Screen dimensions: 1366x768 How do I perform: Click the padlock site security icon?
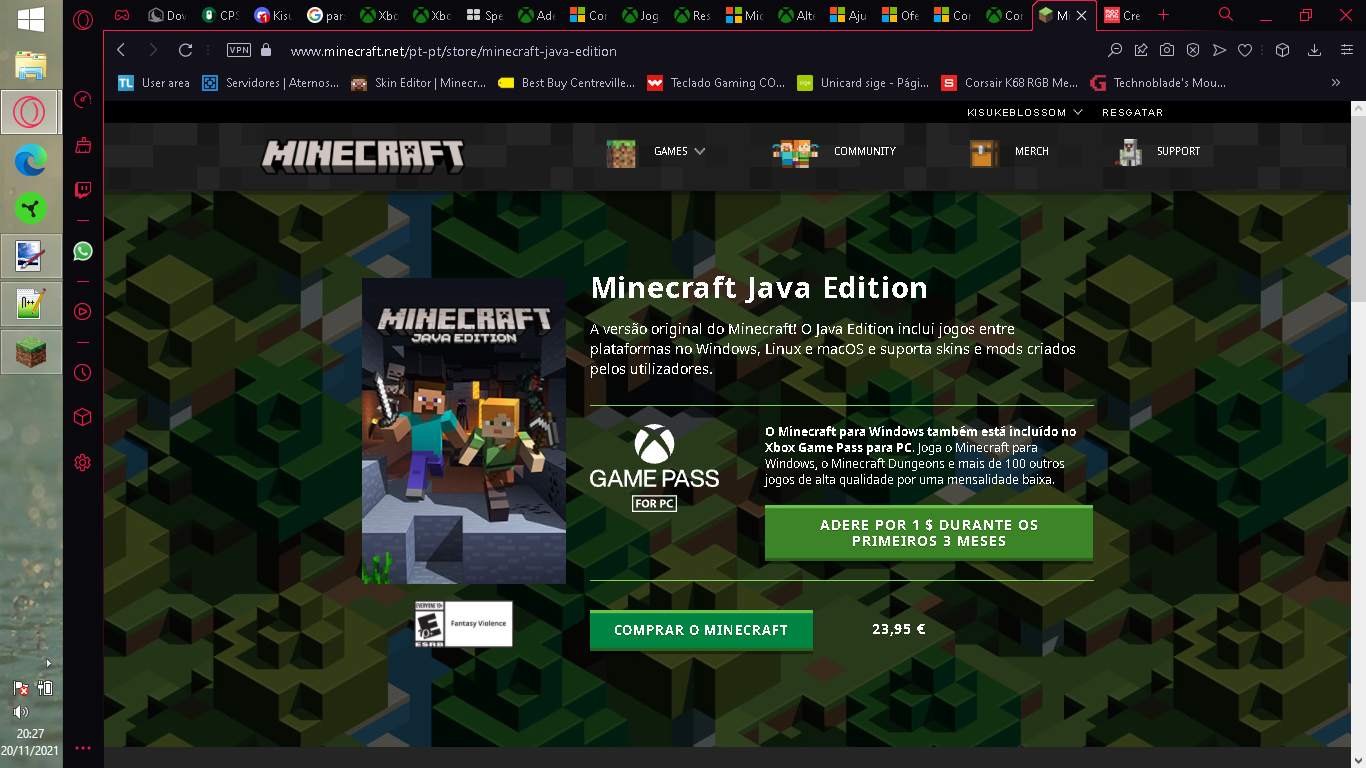tap(265, 50)
